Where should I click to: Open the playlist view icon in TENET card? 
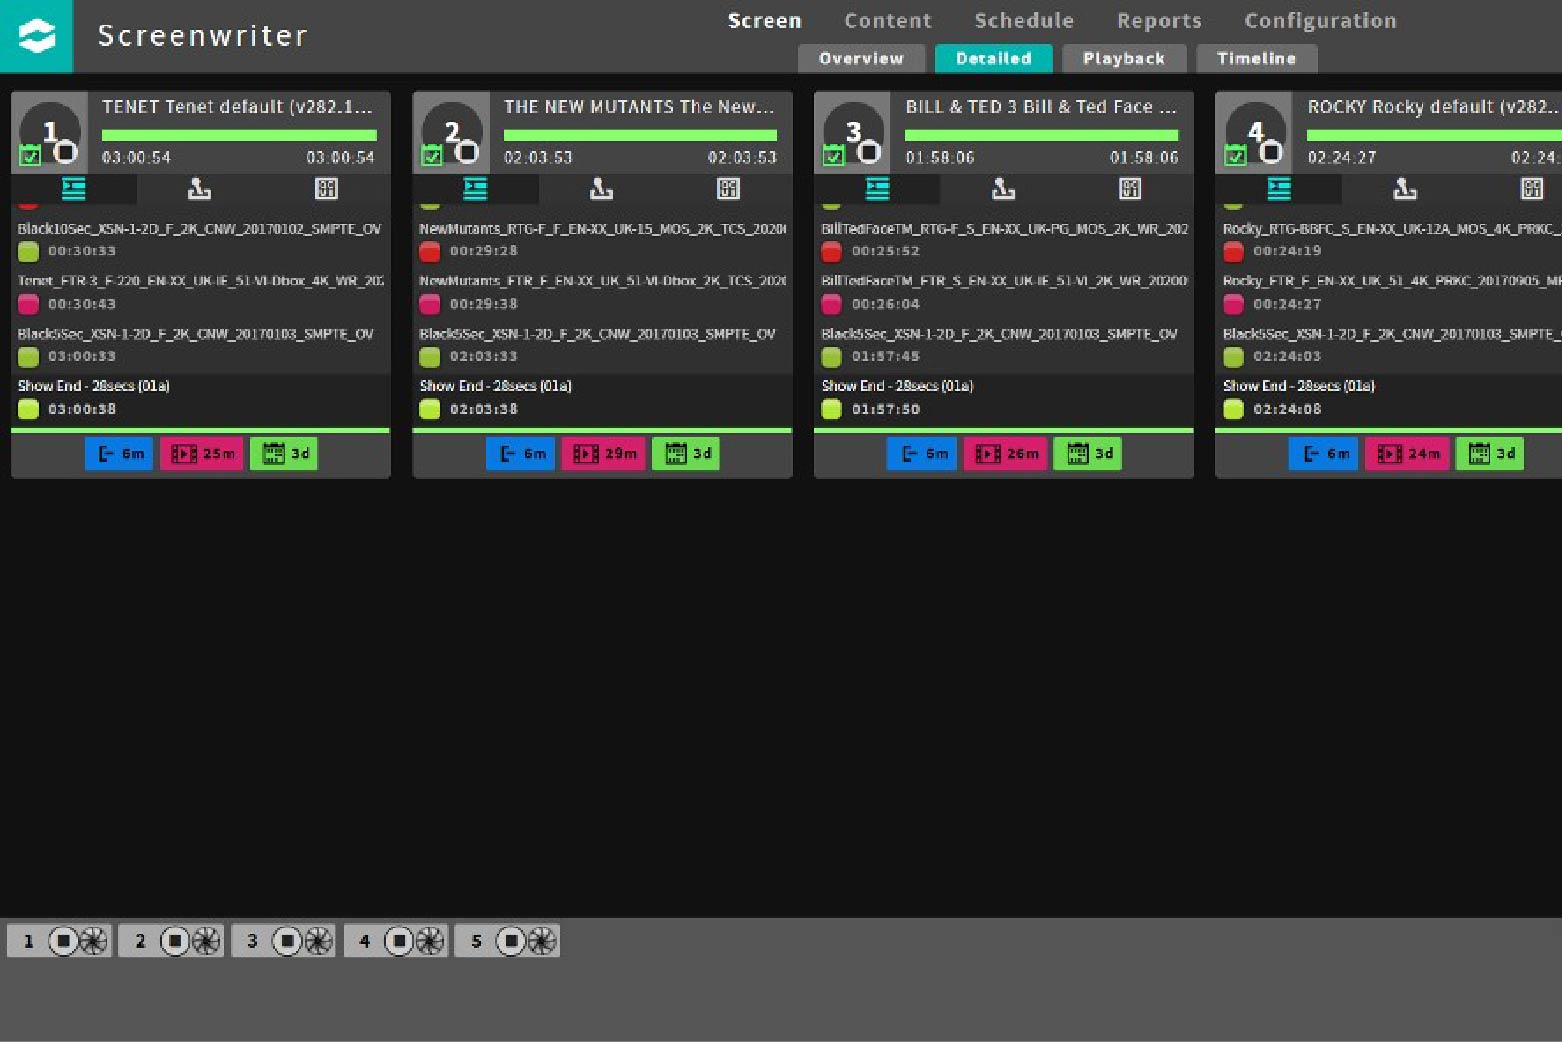coord(74,188)
